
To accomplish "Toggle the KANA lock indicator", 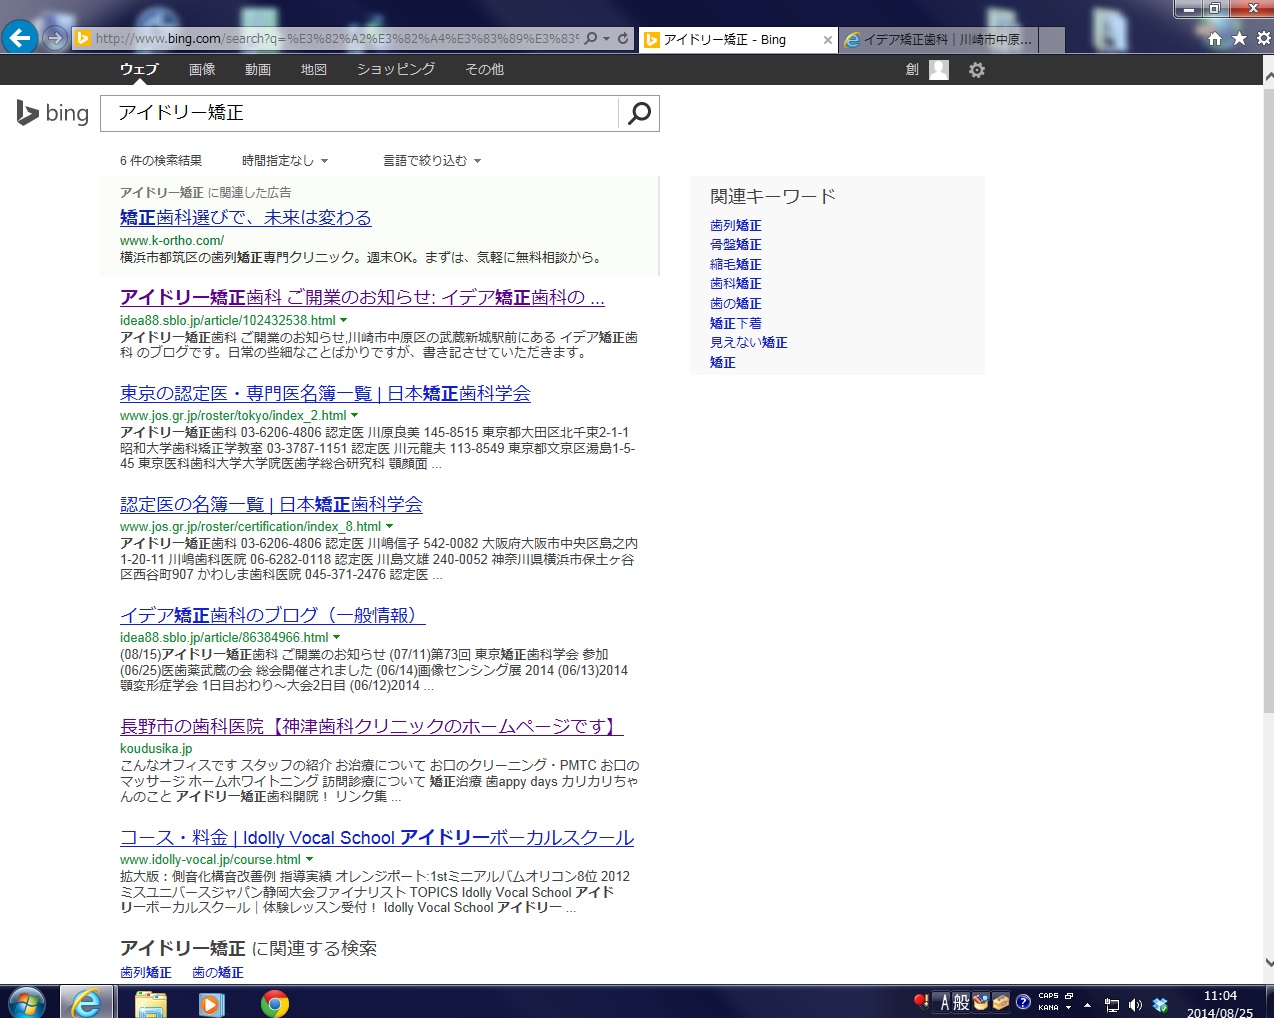I will (x=1048, y=1008).
